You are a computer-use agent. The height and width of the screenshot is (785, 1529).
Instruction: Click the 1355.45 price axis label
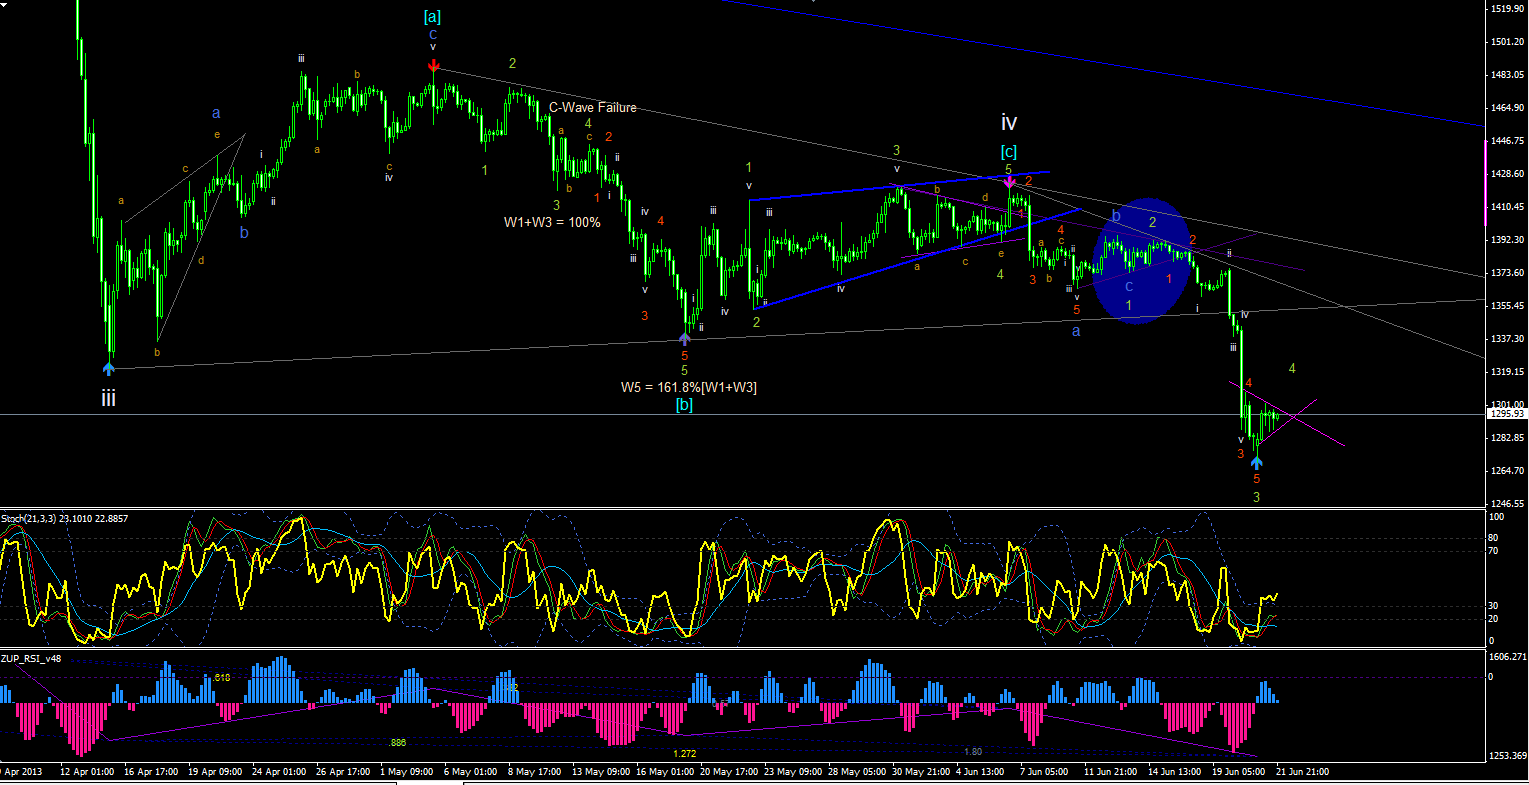tap(1507, 306)
